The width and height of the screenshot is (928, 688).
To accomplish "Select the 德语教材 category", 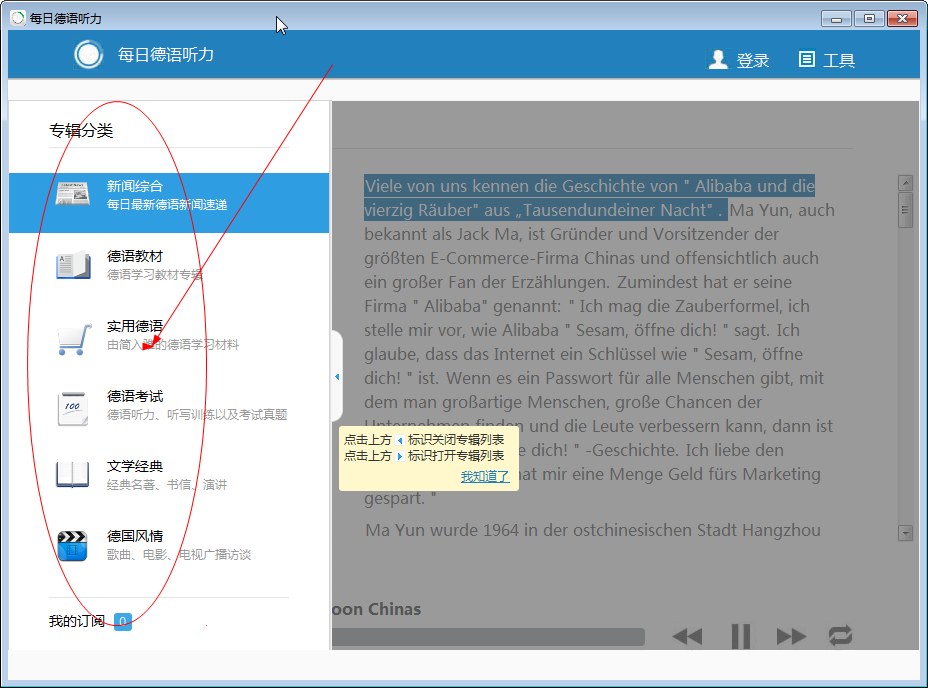I will (x=169, y=265).
